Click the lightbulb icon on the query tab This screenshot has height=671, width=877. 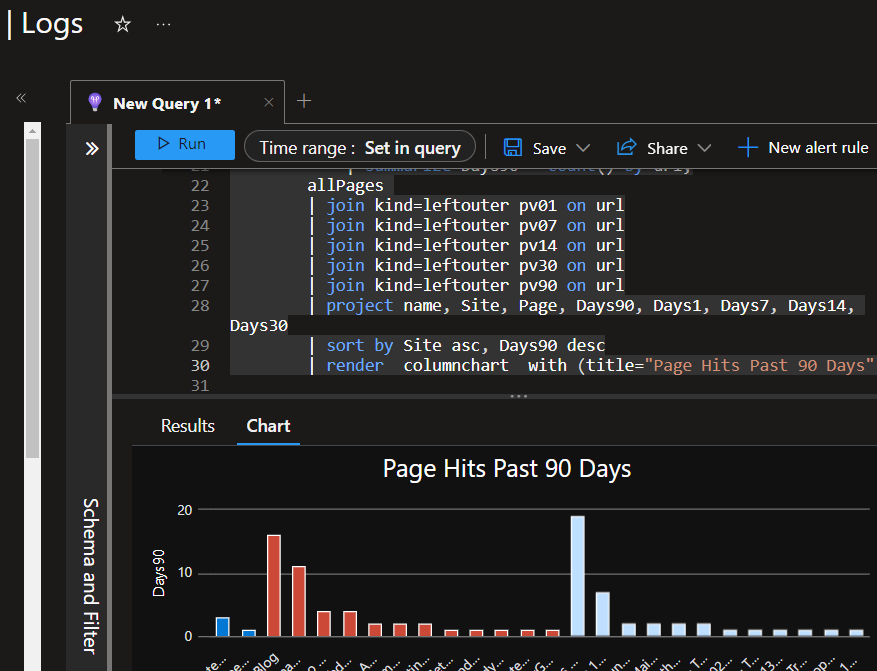point(94,102)
